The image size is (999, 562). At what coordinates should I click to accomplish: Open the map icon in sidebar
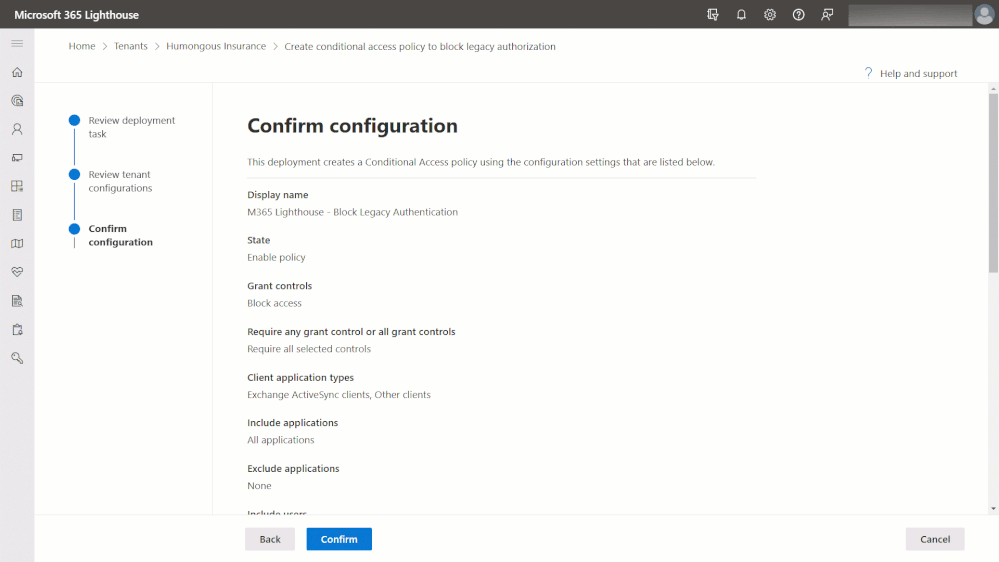point(17,243)
